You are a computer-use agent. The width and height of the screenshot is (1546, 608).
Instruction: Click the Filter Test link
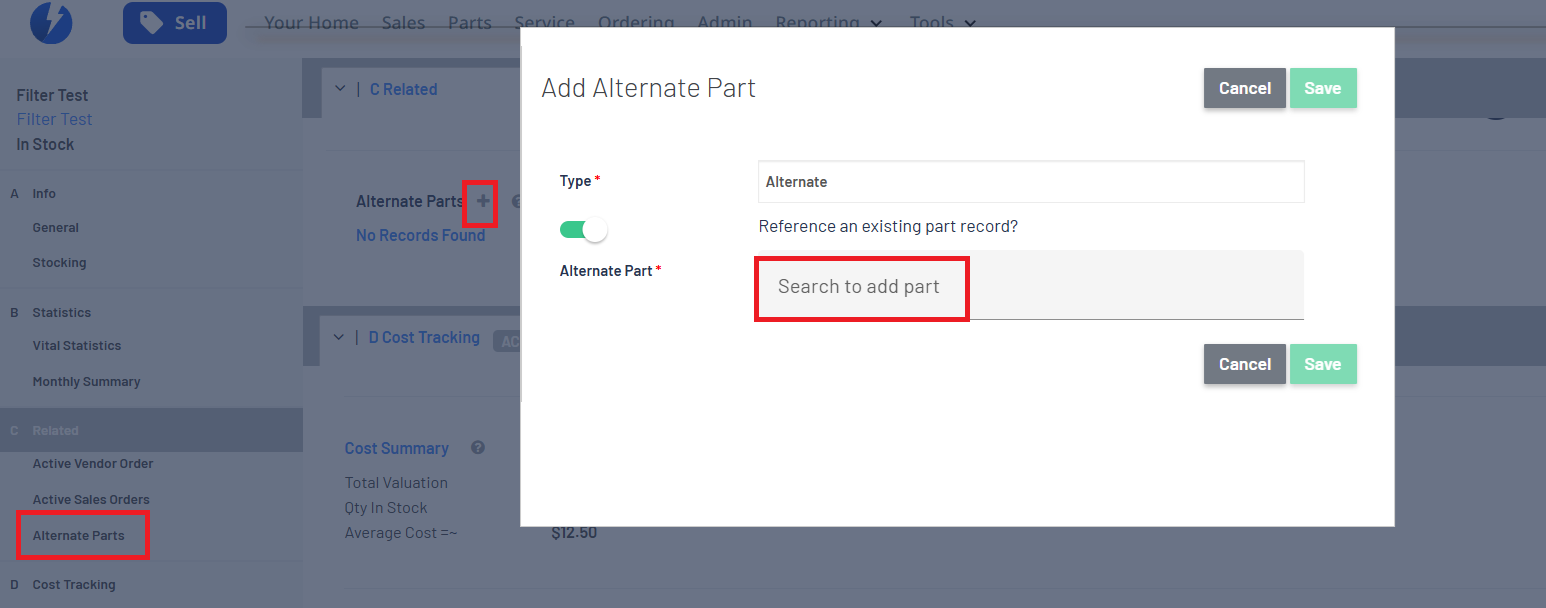point(54,119)
